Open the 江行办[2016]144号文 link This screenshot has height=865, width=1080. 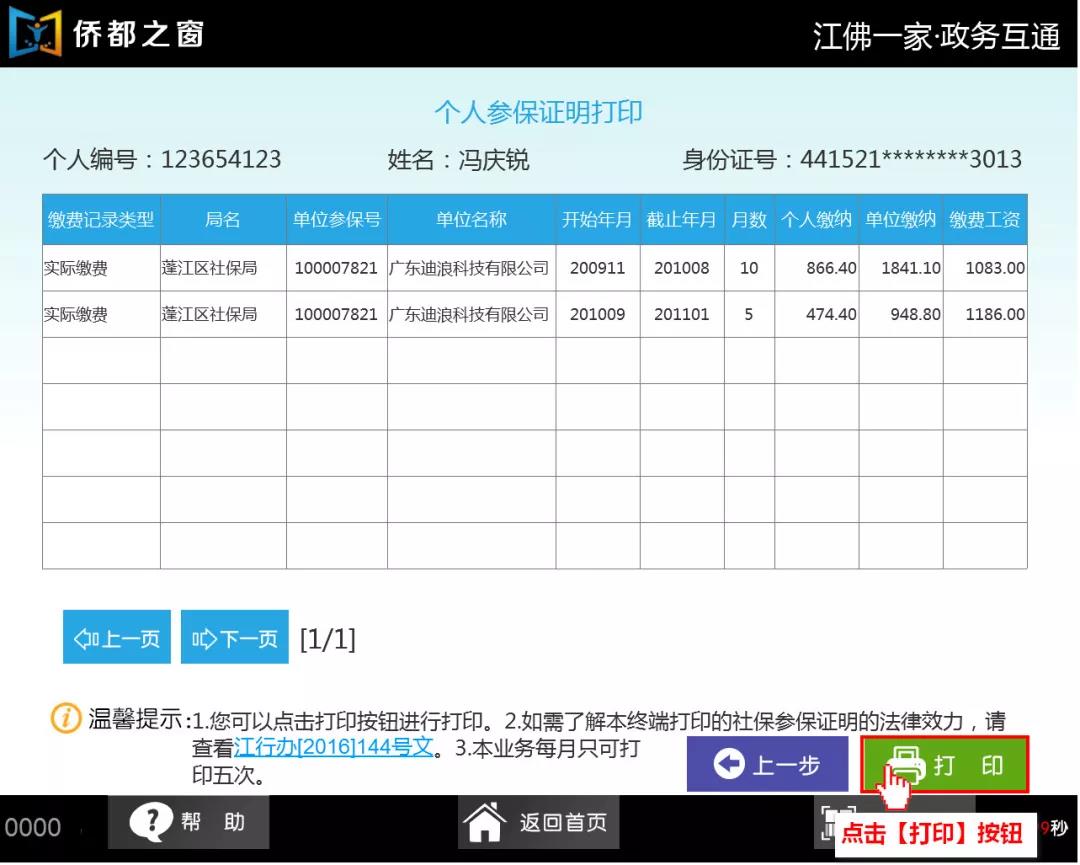click(333, 747)
